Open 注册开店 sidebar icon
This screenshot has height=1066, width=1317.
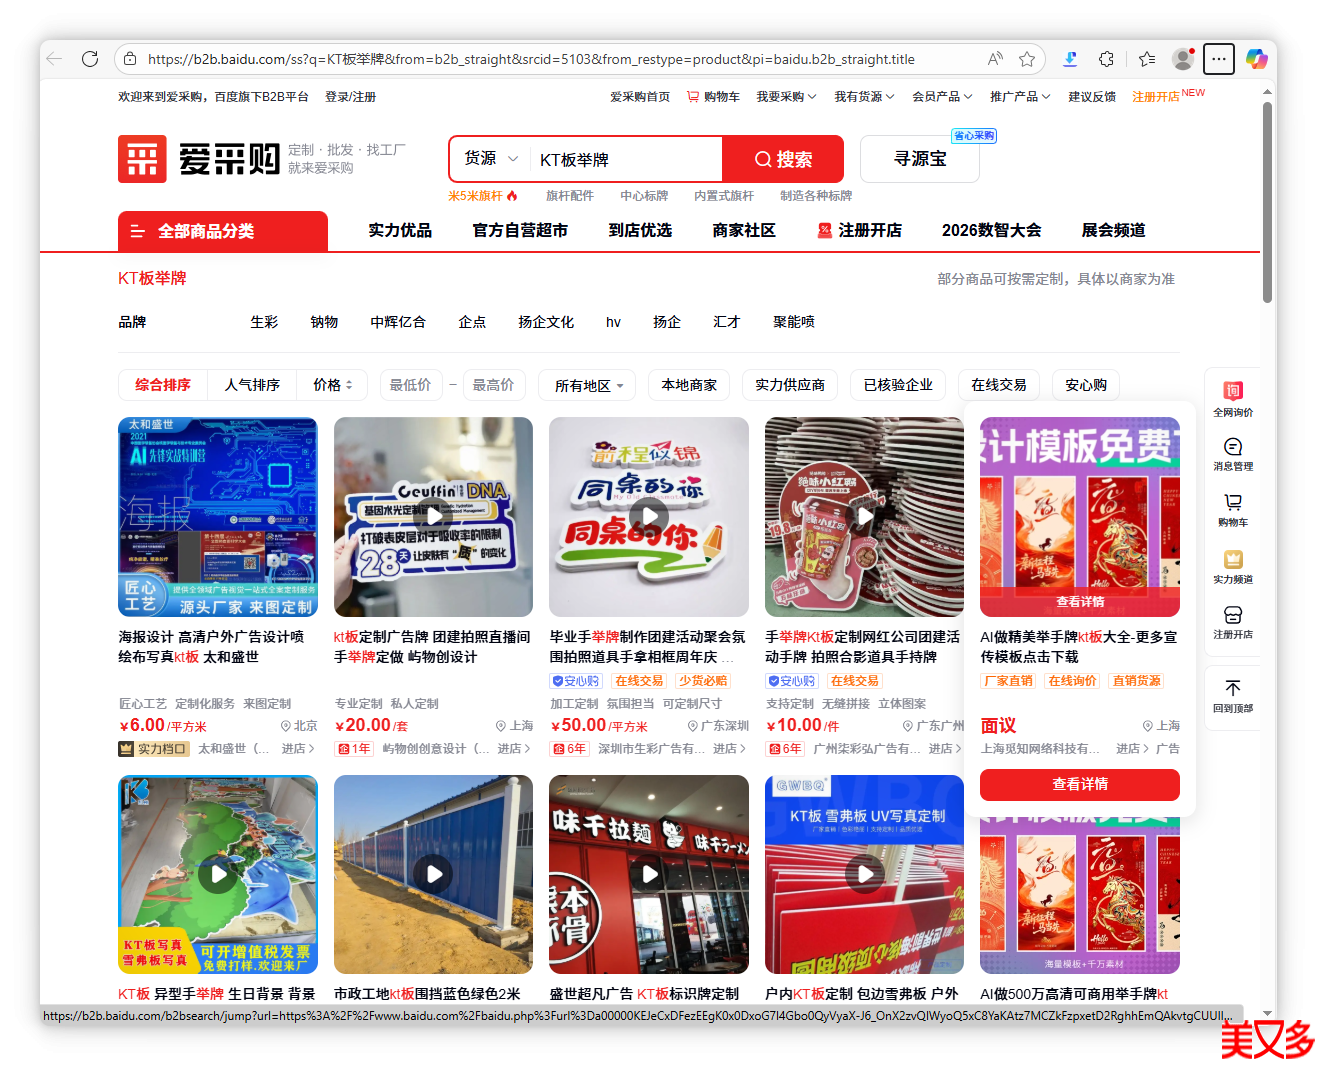pyautogui.click(x=1233, y=621)
